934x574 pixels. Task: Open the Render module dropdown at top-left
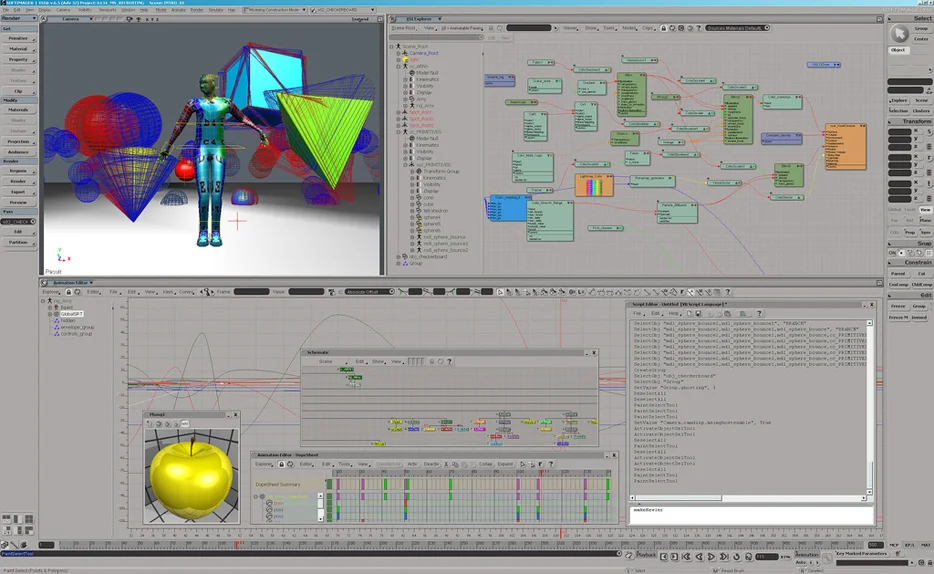click(x=19, y=18)
